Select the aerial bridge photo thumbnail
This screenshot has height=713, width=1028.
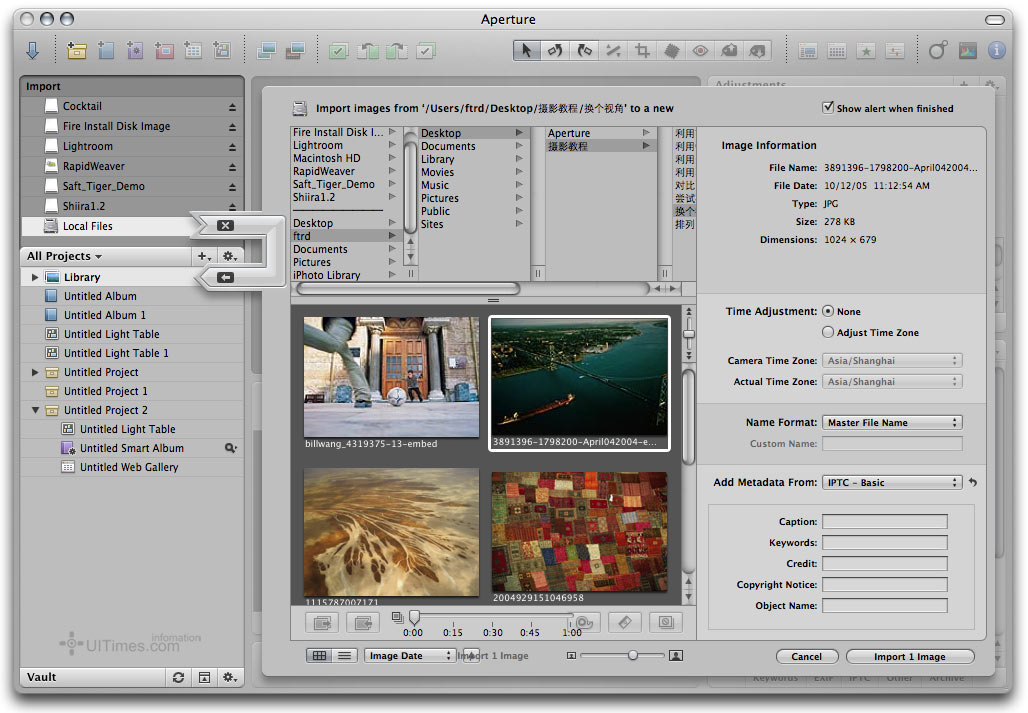[579, 383]
